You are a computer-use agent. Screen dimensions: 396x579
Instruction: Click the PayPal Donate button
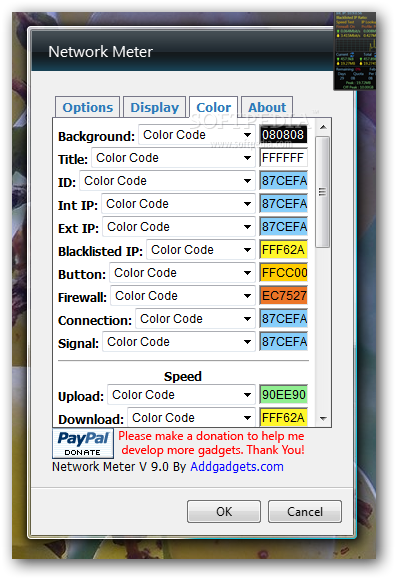point(83,443)
